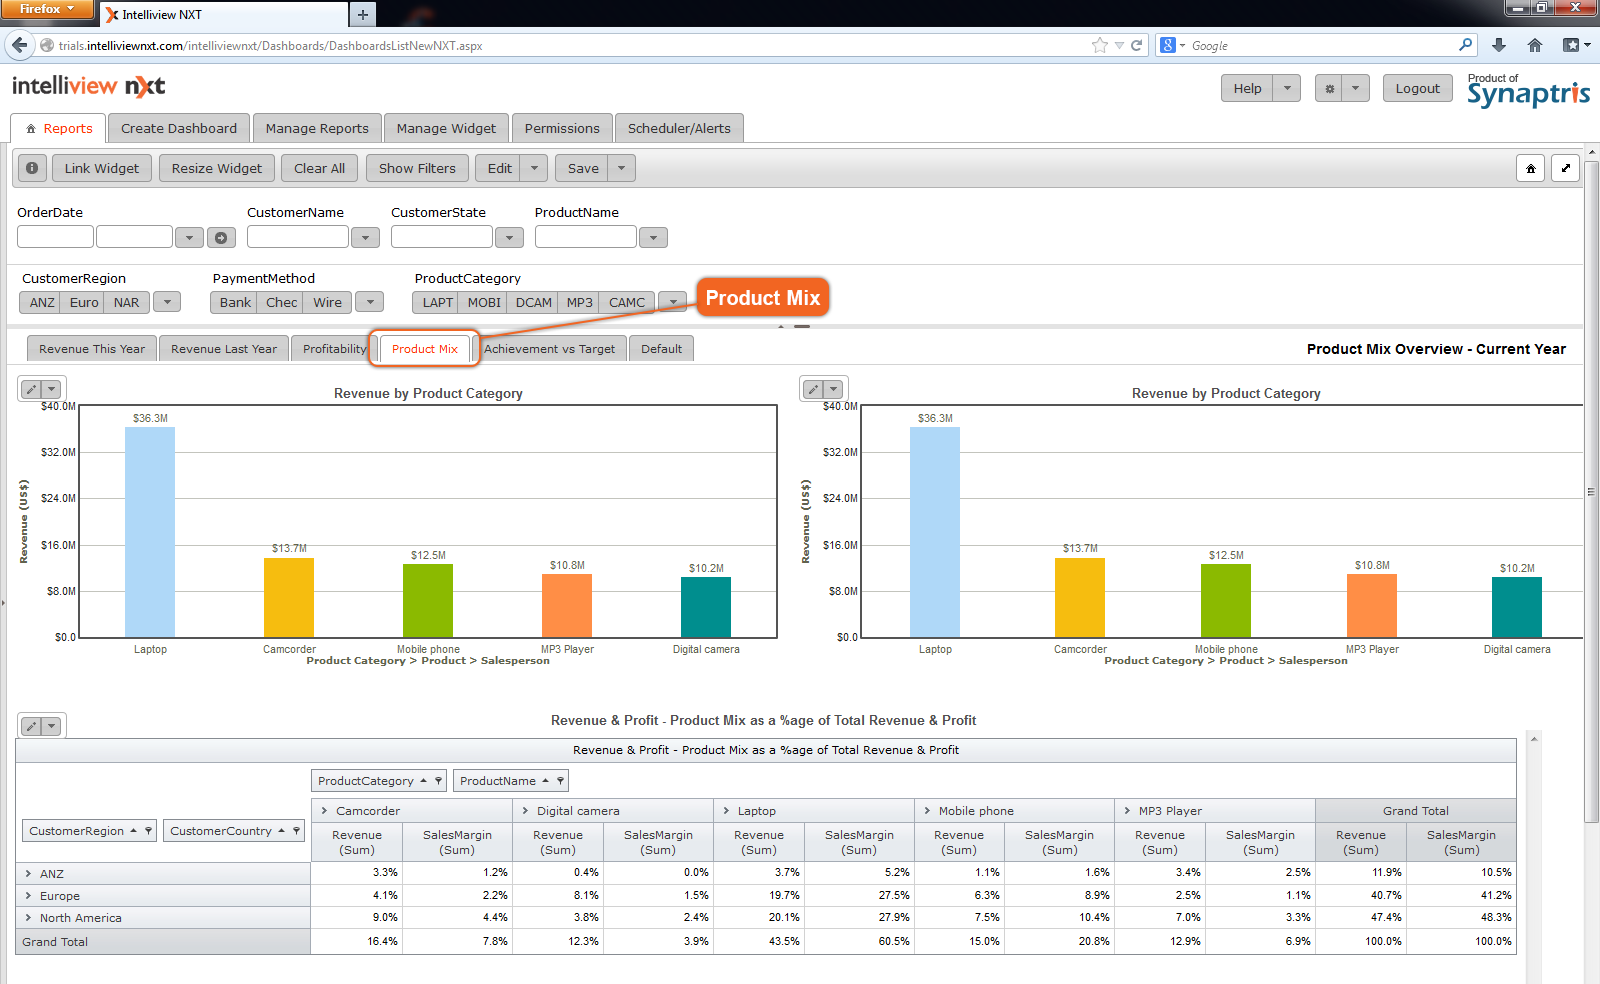Open the CustomerName filter dropdown arrow
The width and height of the screenshot is (1600, 984).
coord(365,238)
